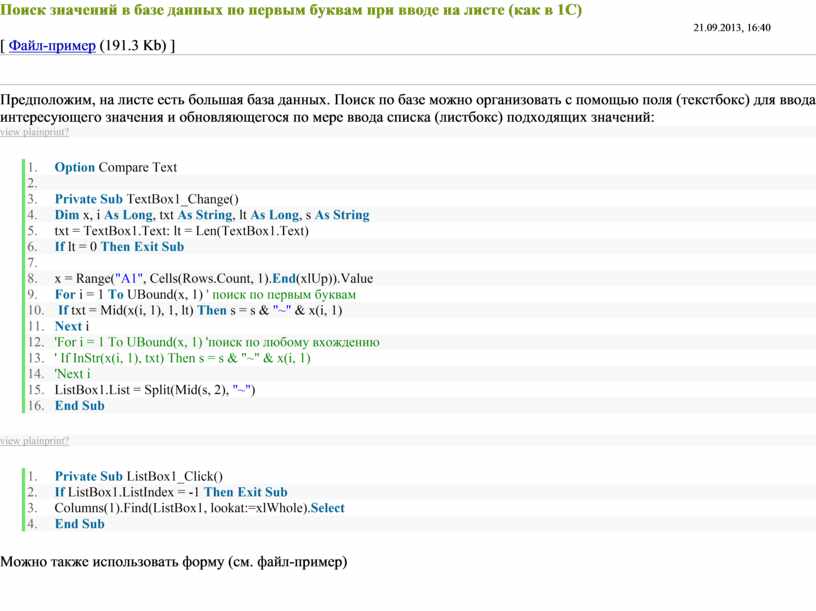
Task: Open the Файл-пример download link
Action: [52, 45]
